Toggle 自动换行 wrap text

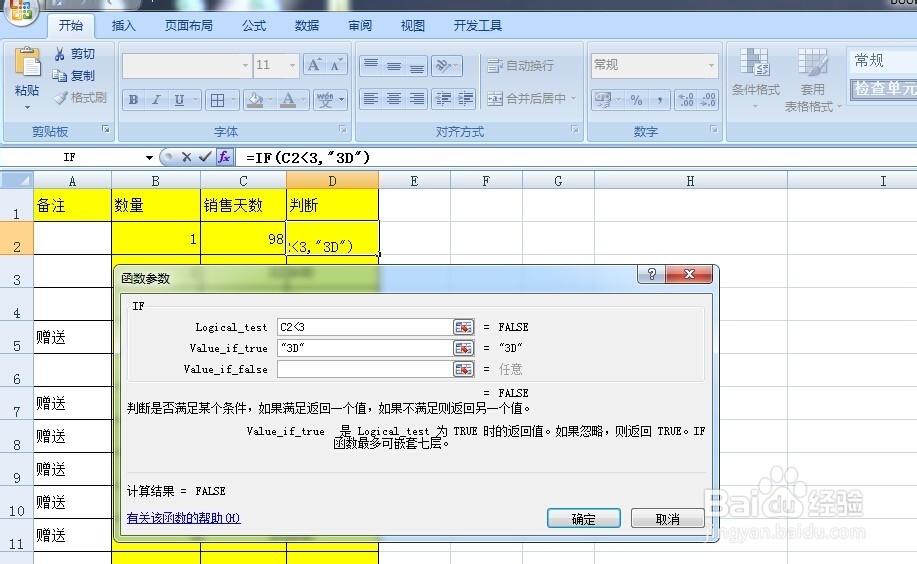tap(520, 66)
